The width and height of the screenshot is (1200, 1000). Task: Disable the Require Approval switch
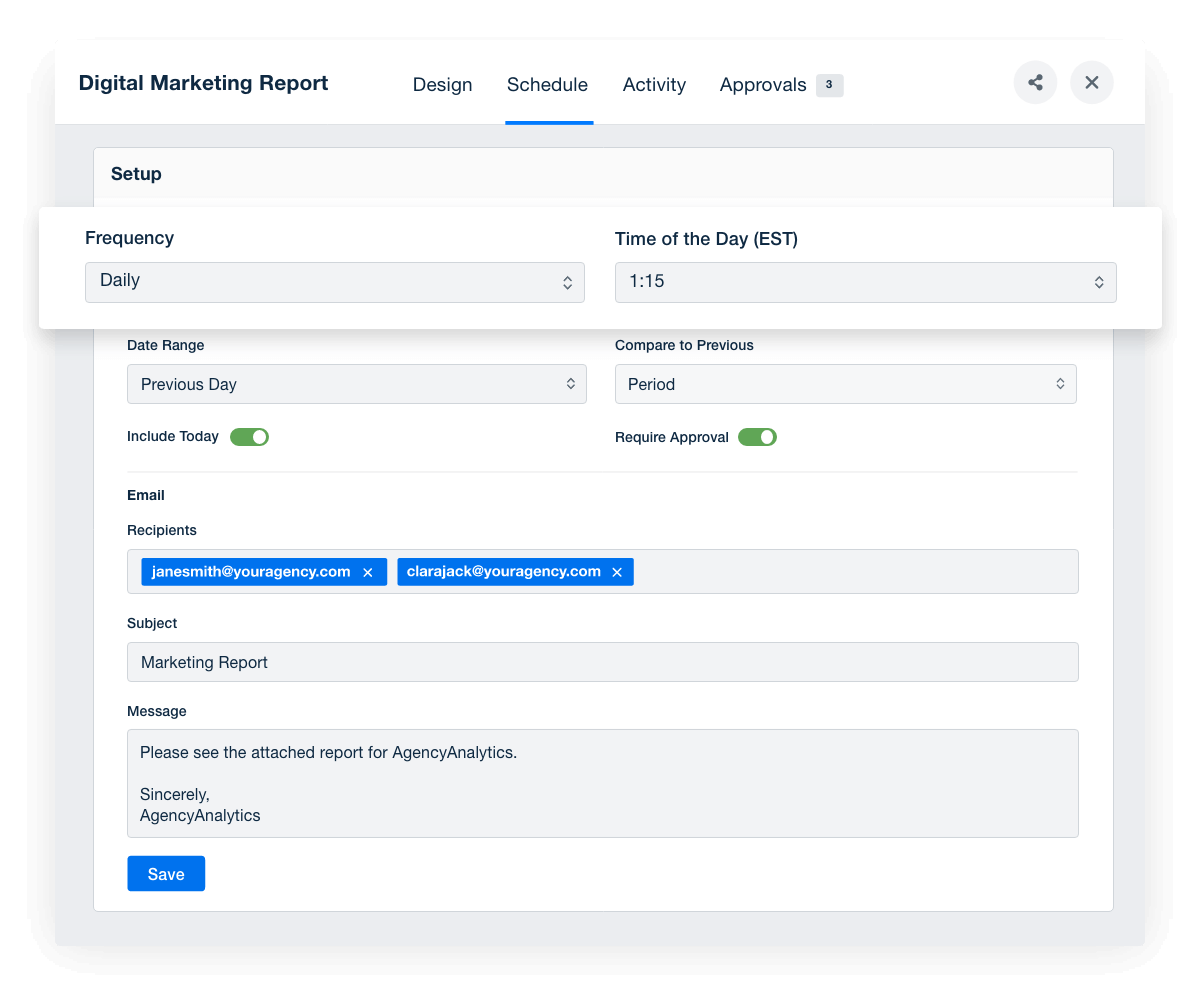click(x=757, y=437)
